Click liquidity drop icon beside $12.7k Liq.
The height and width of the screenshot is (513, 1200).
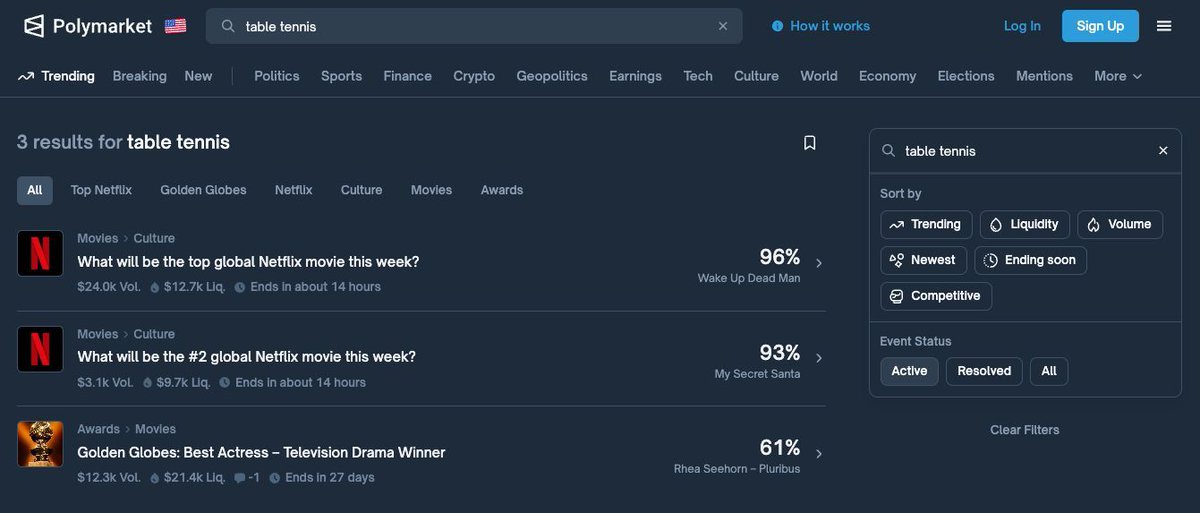(155, 287)
